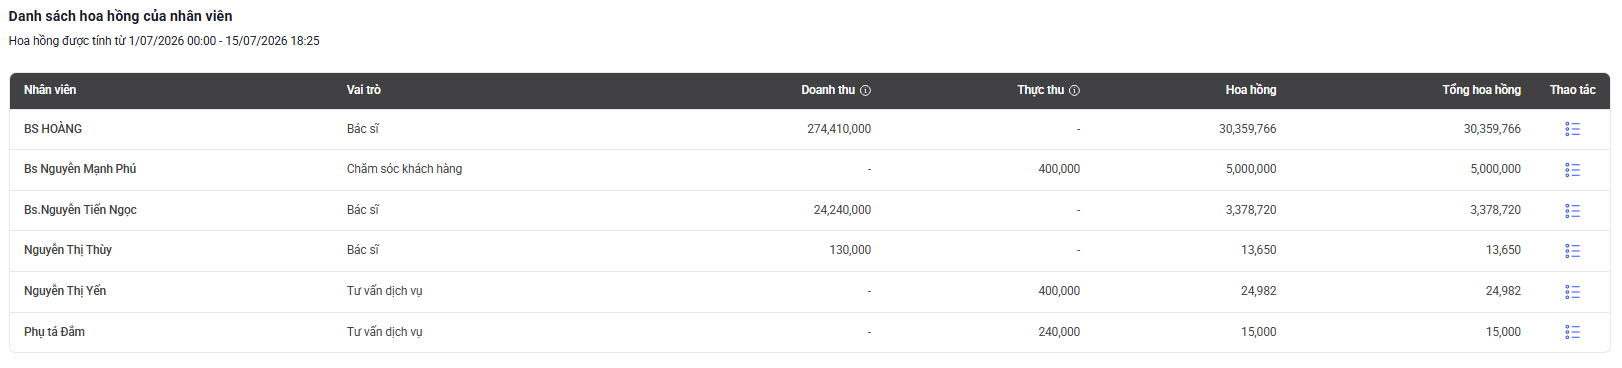
Task: Open action list icon for Bs Nguyễn Mạnh Phú
Action: (x=1572, y=170)
